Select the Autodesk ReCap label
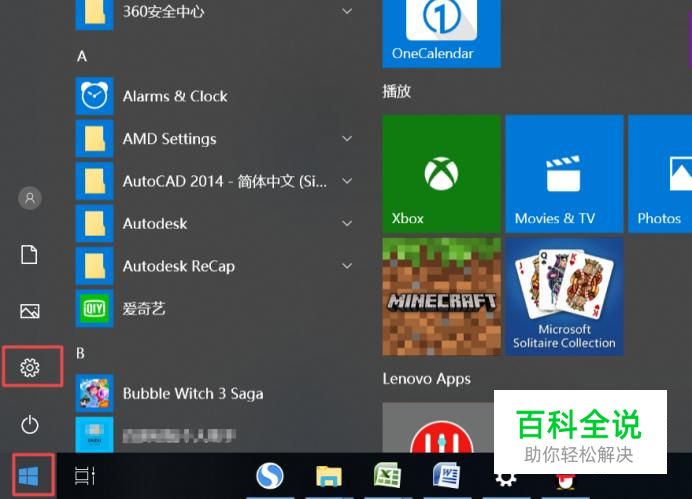Screen dimensions: 692x499 pos(179,266)
